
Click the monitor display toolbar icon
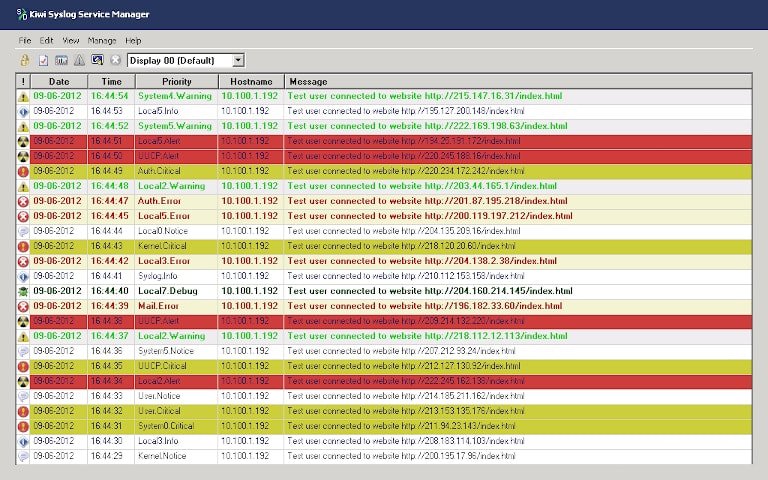coord(97,60)
